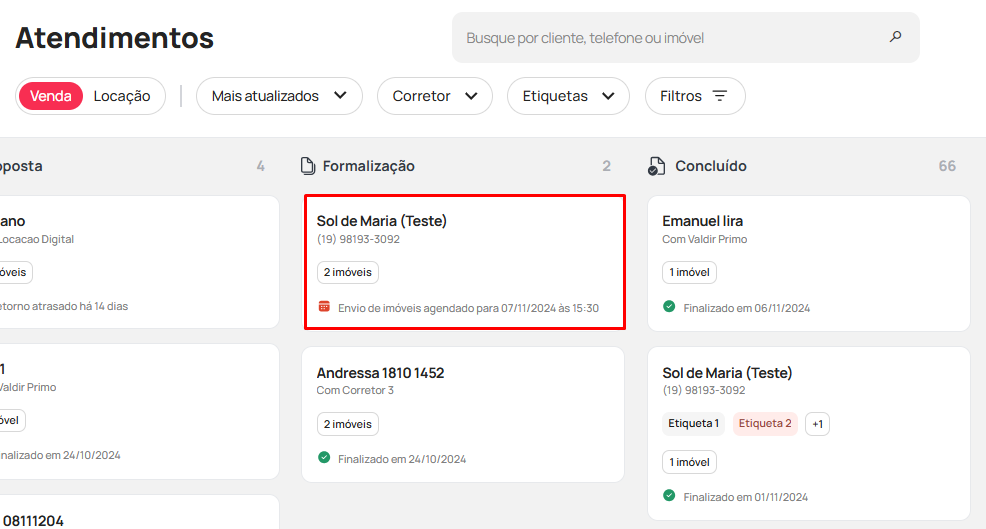Click 'Finalizado em 06/11/2024' text
The height and width of the screenshot is (529, 986).
[746, 308]
